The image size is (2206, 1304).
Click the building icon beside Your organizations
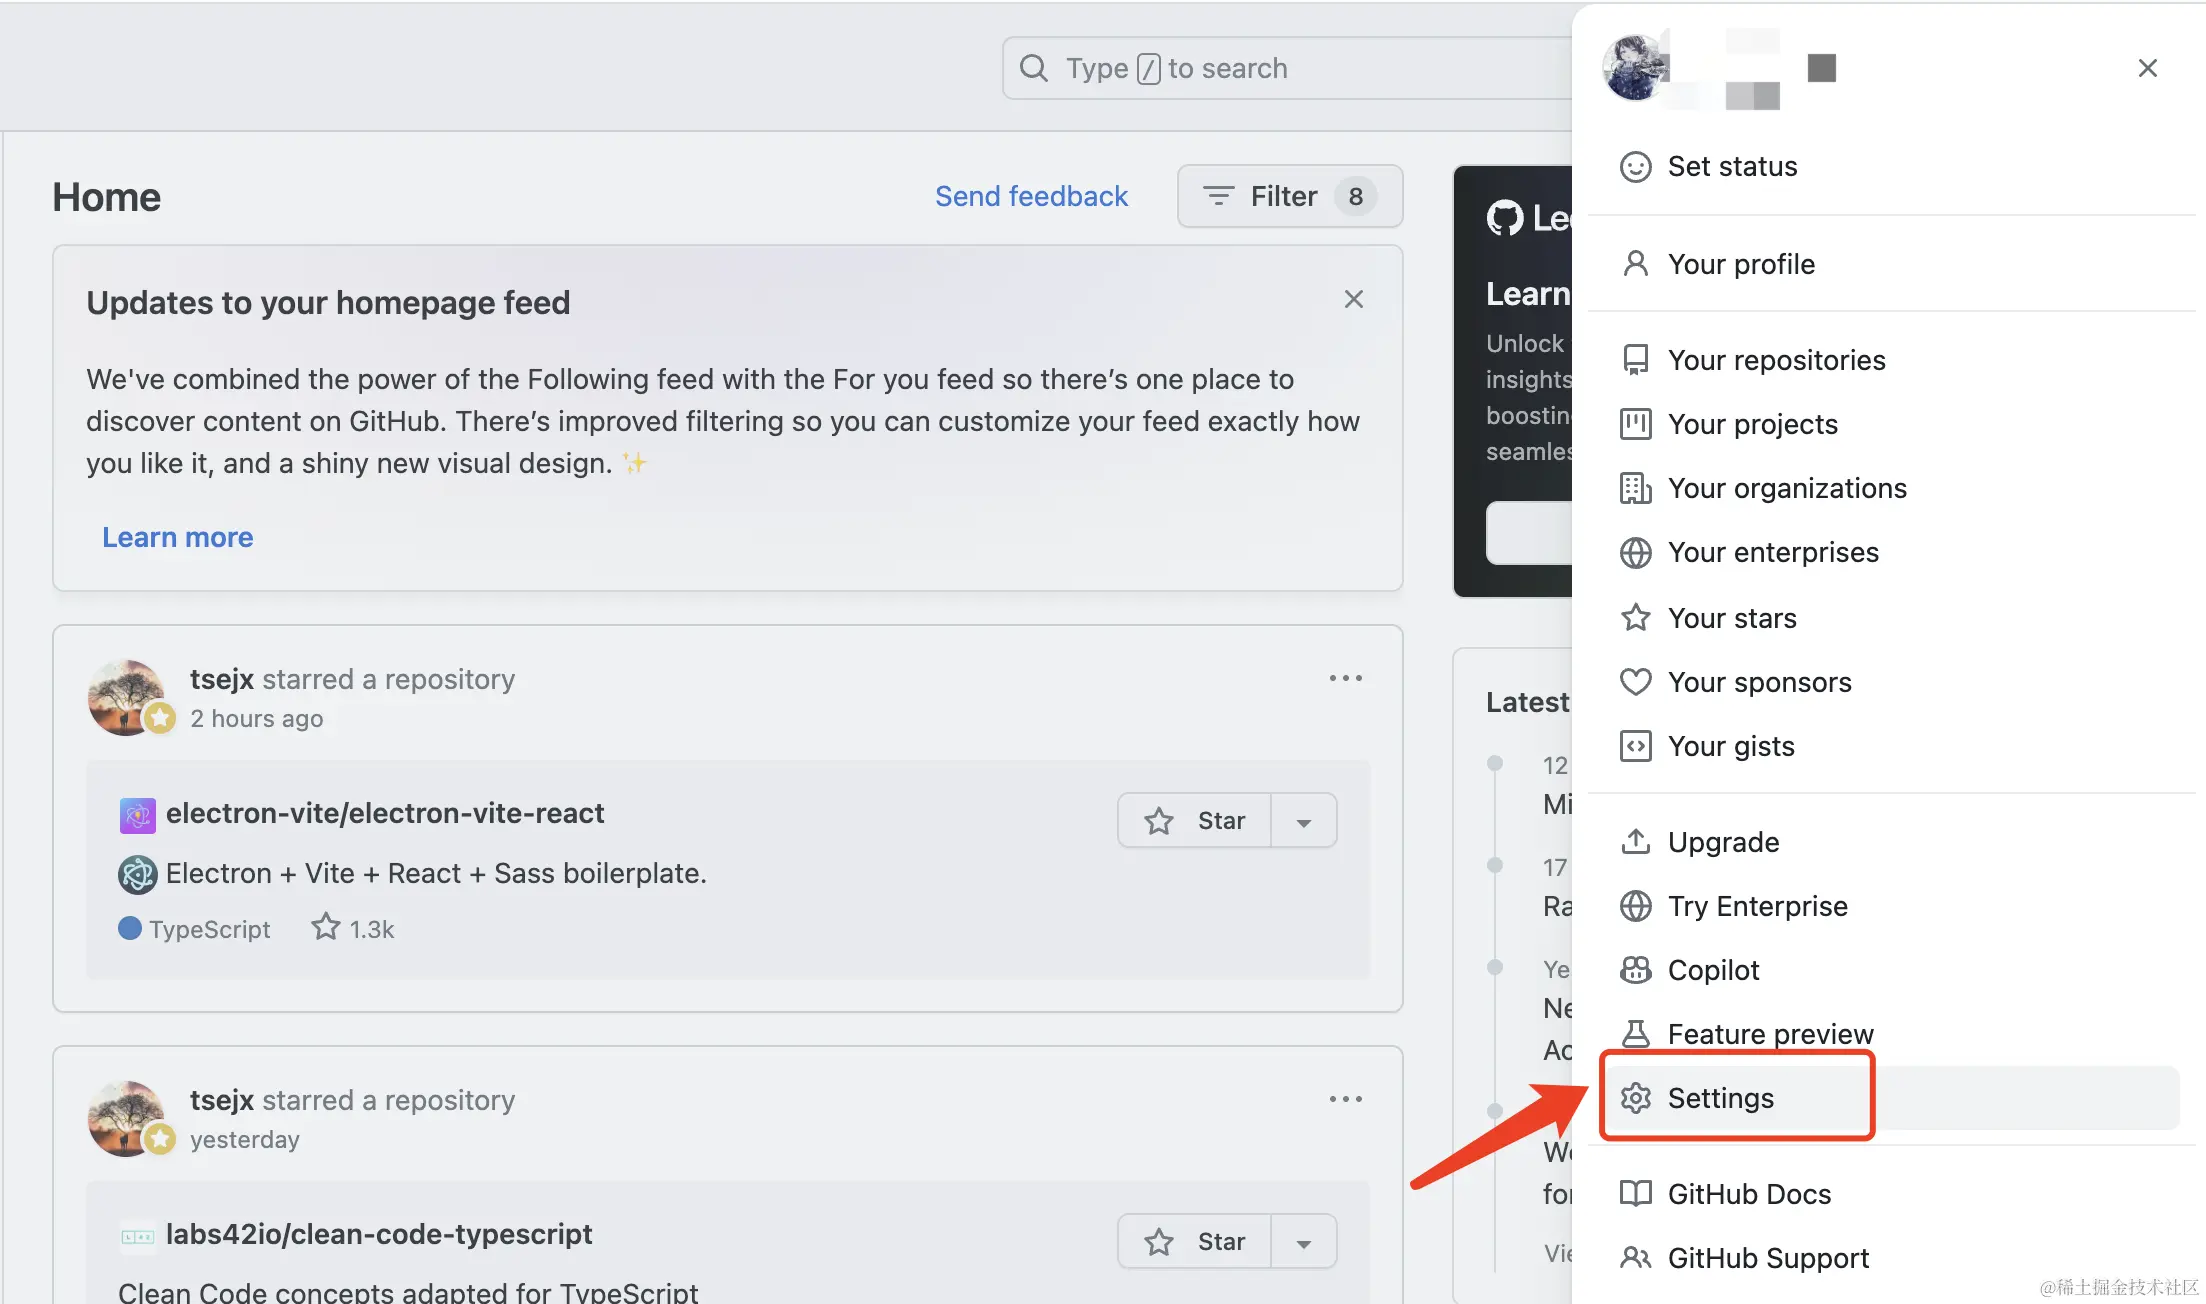tap(1635, 488)
